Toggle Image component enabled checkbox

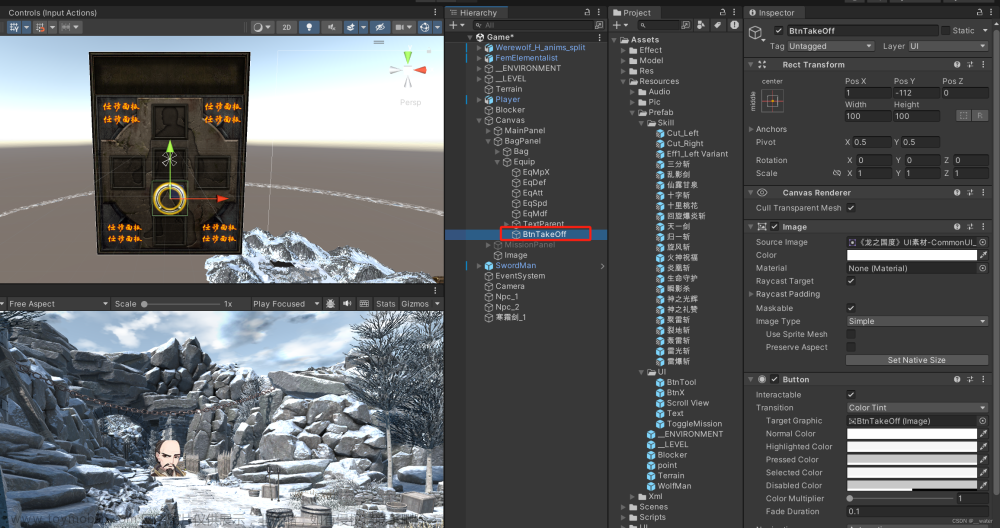coord(774,227)
